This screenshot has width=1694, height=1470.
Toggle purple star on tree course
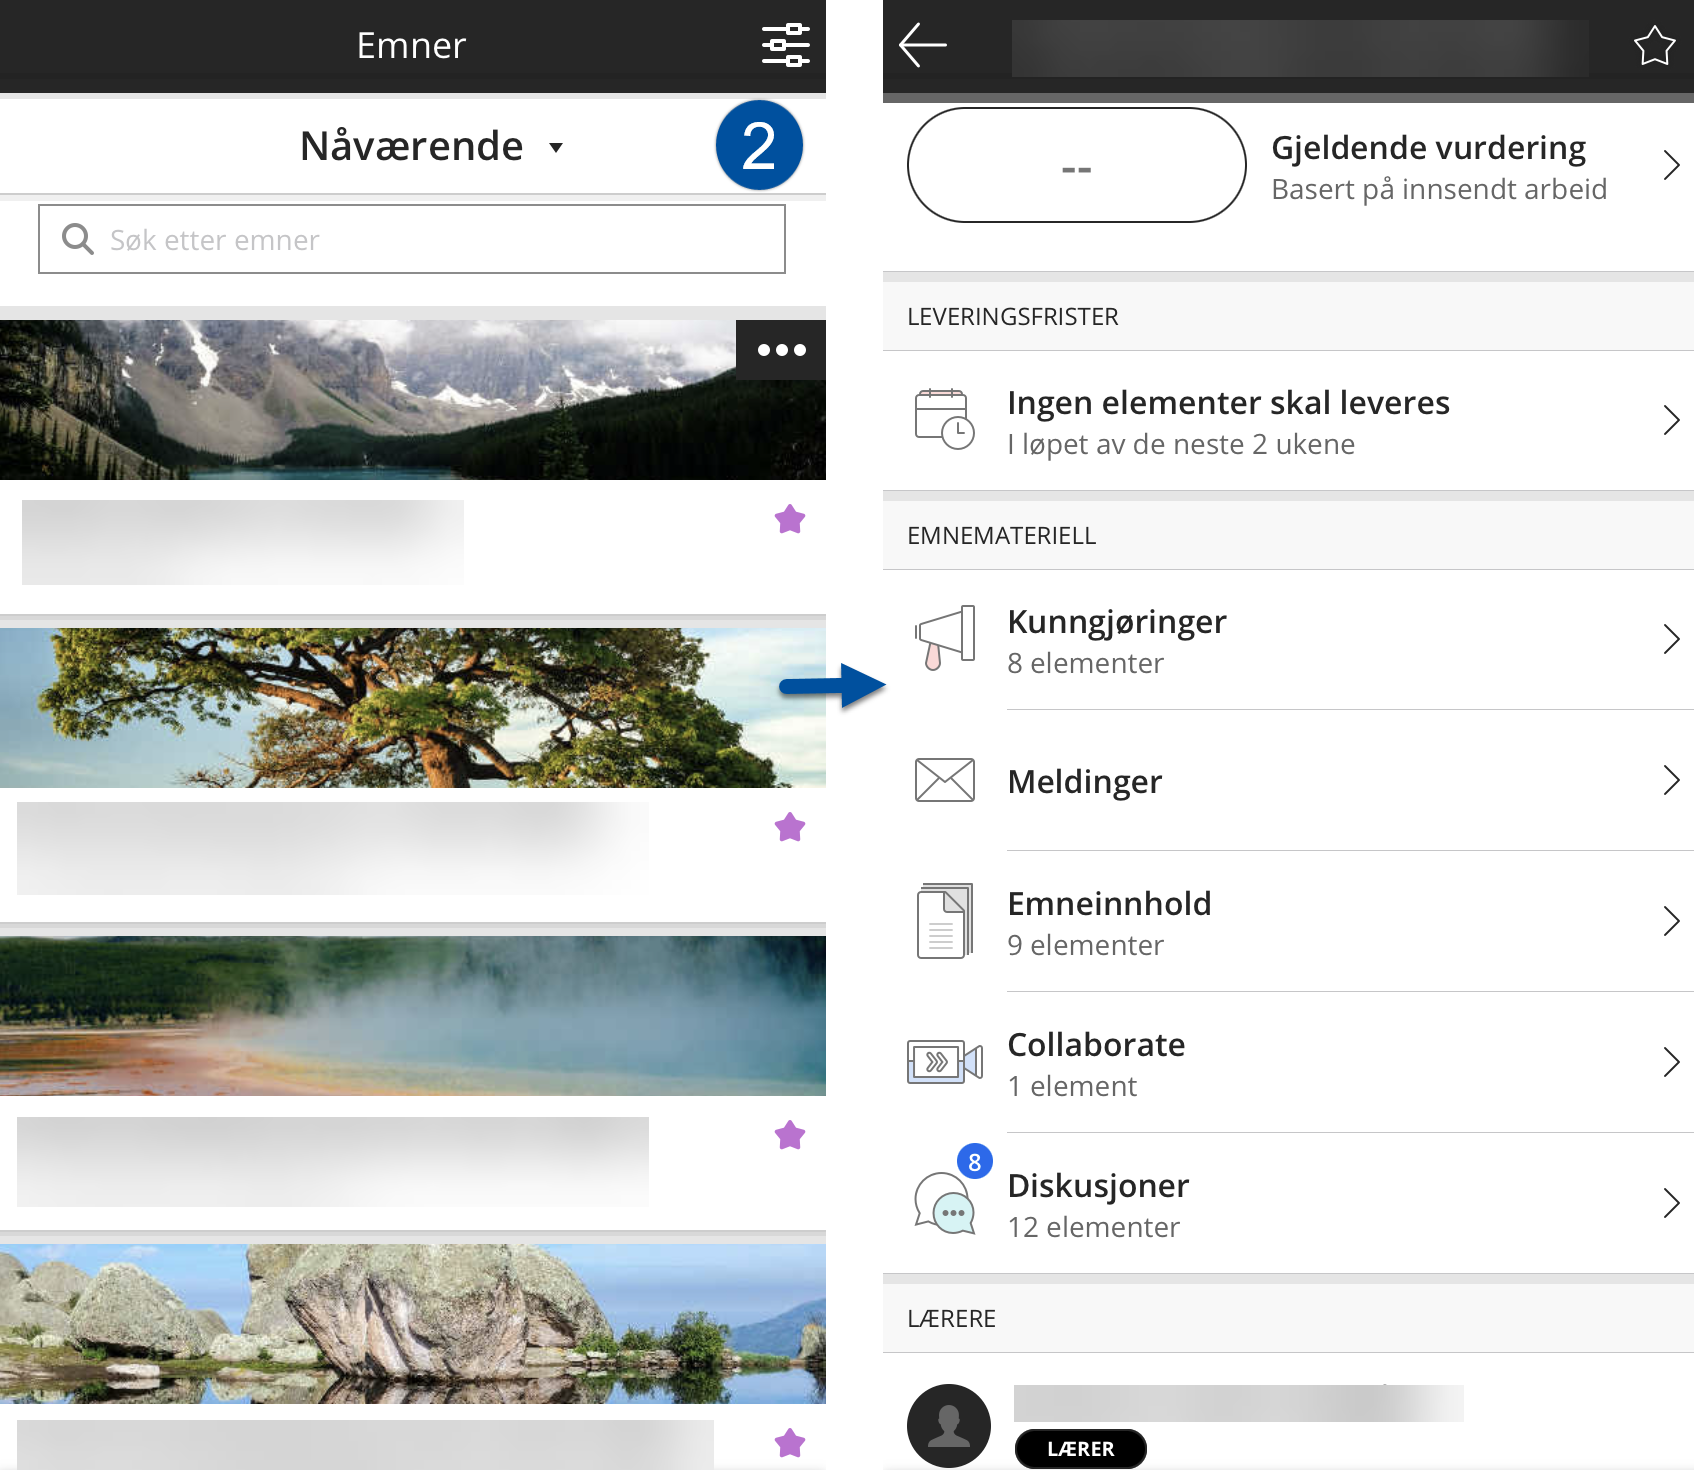click(790, 827)
